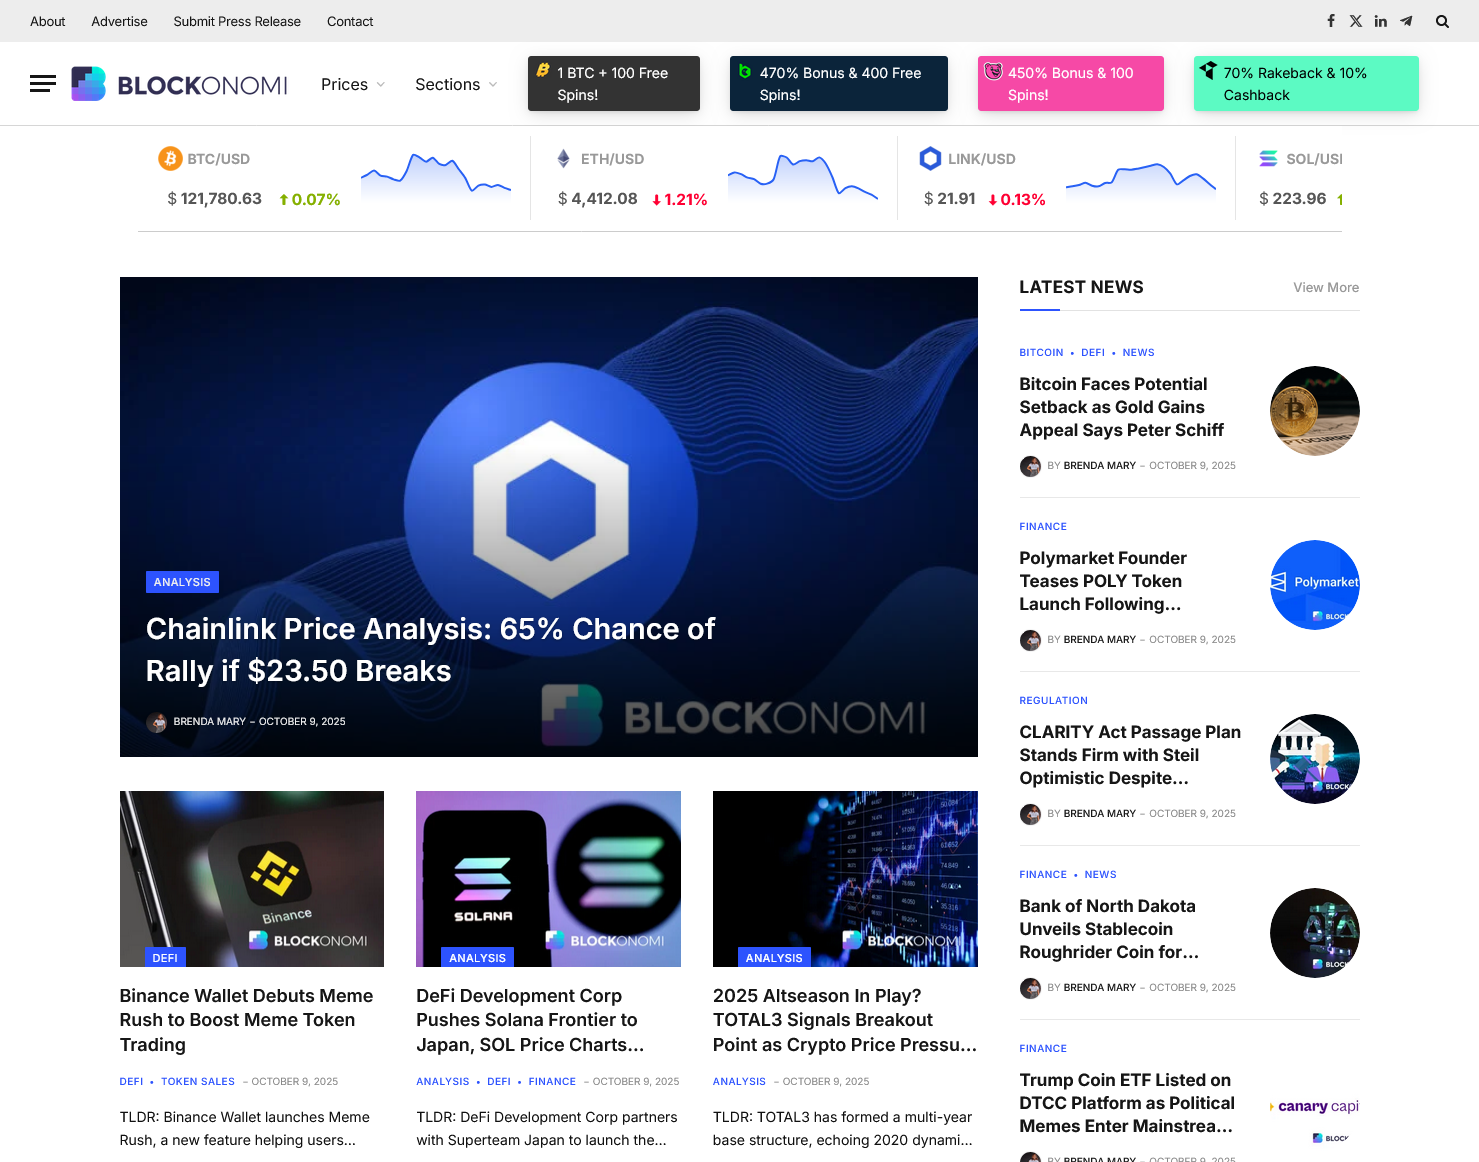Click the Solana ticker icon
The width and height of the screenshot is (1479, 1162).
(1268, 158)
